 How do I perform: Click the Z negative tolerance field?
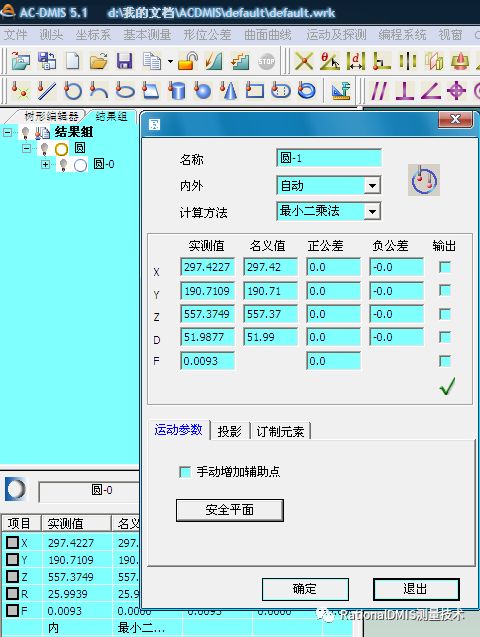(x=396, y=314)
